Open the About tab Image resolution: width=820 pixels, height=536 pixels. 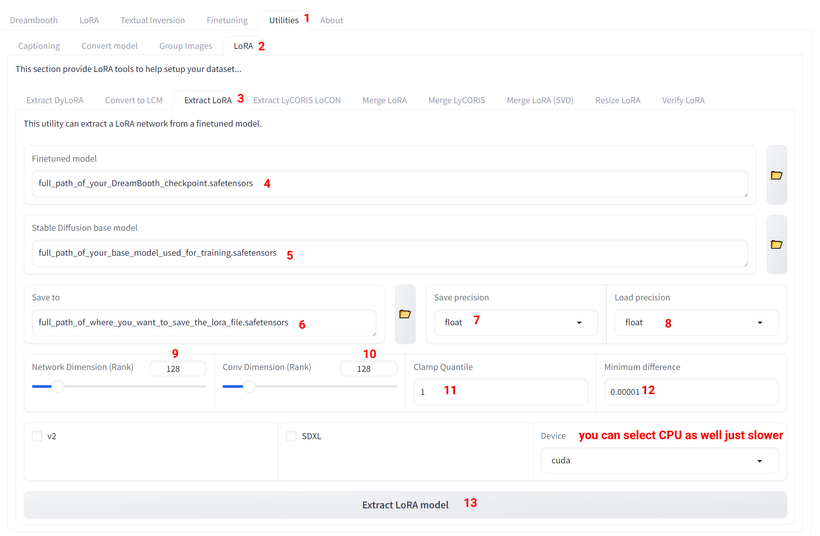point(332,20)
